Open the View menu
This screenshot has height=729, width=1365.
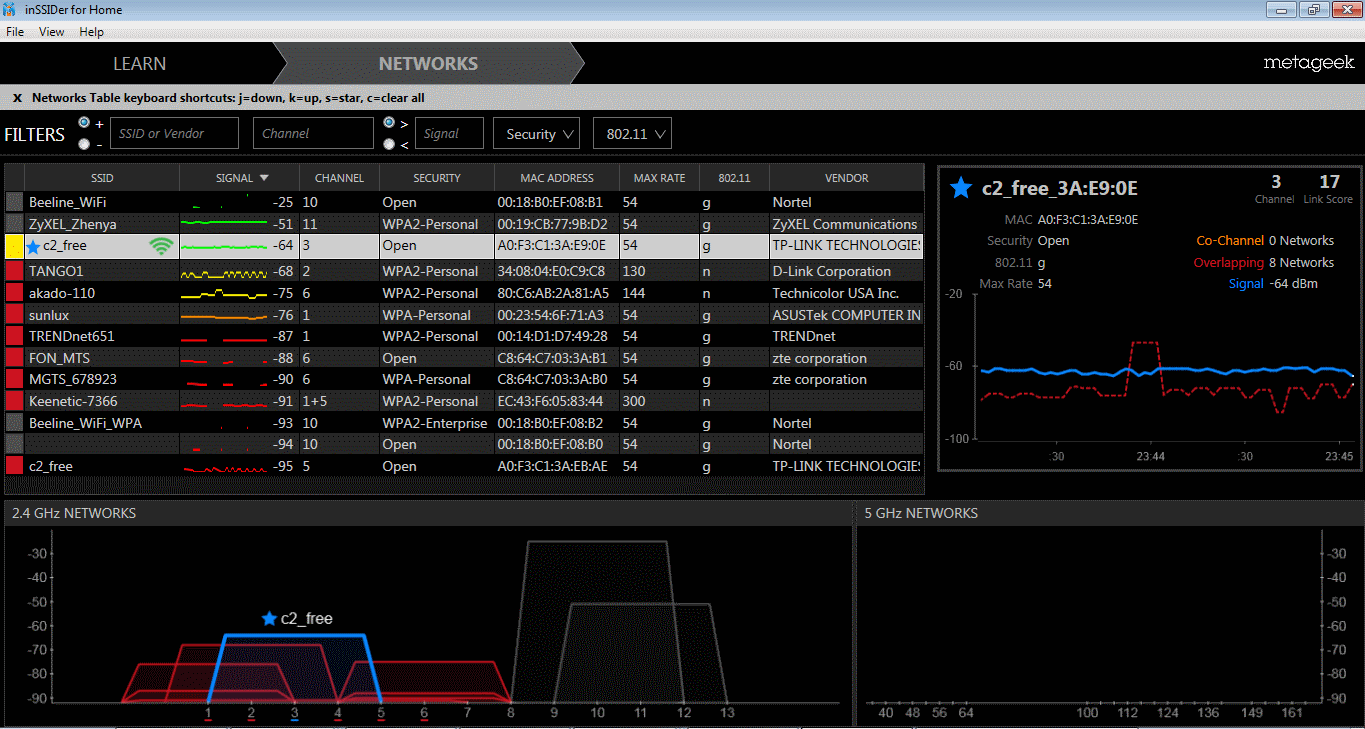tap(52, 32)
